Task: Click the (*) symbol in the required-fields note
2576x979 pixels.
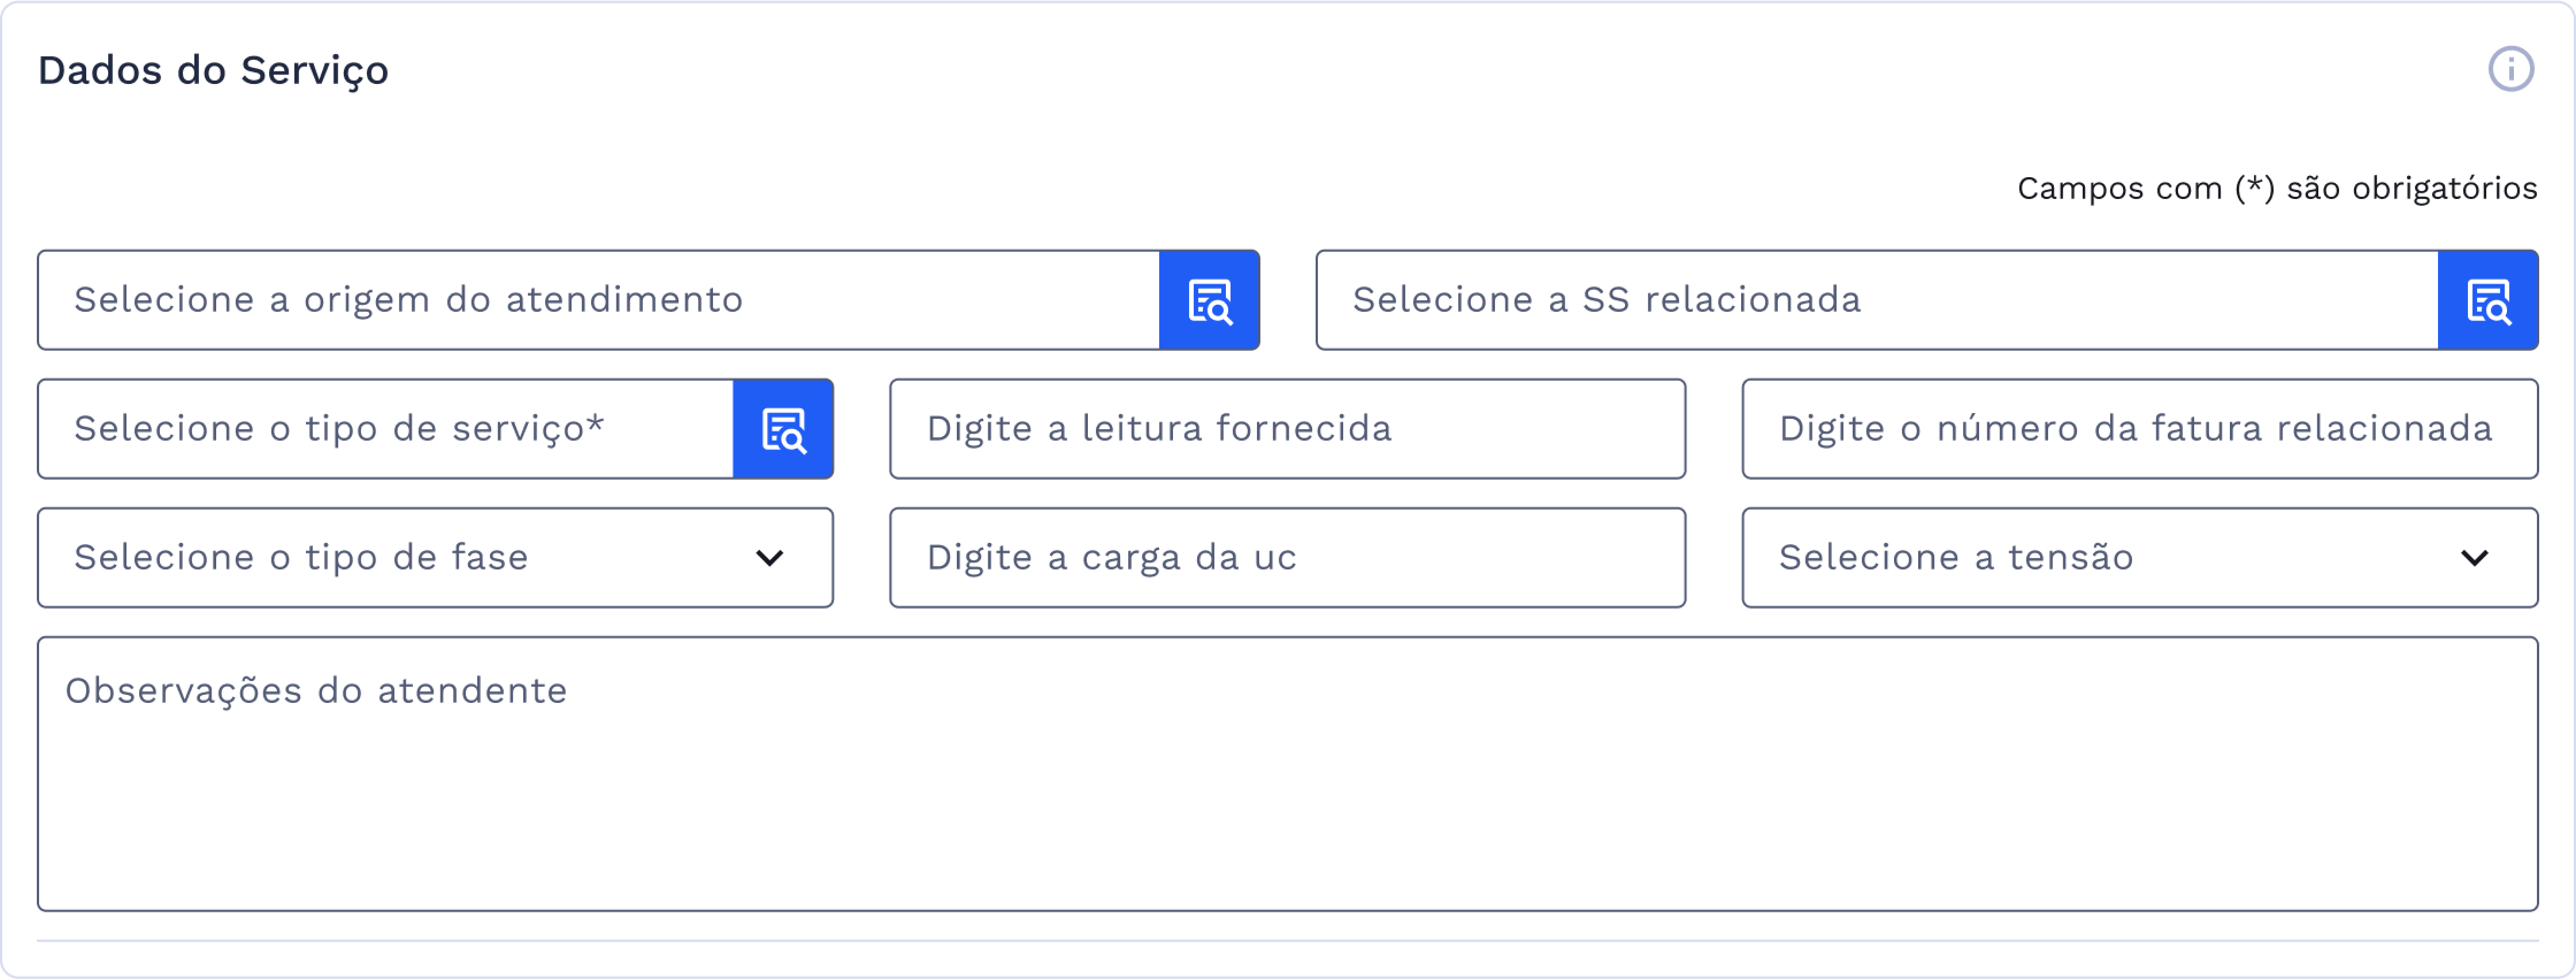Action: pos(2255,188)
